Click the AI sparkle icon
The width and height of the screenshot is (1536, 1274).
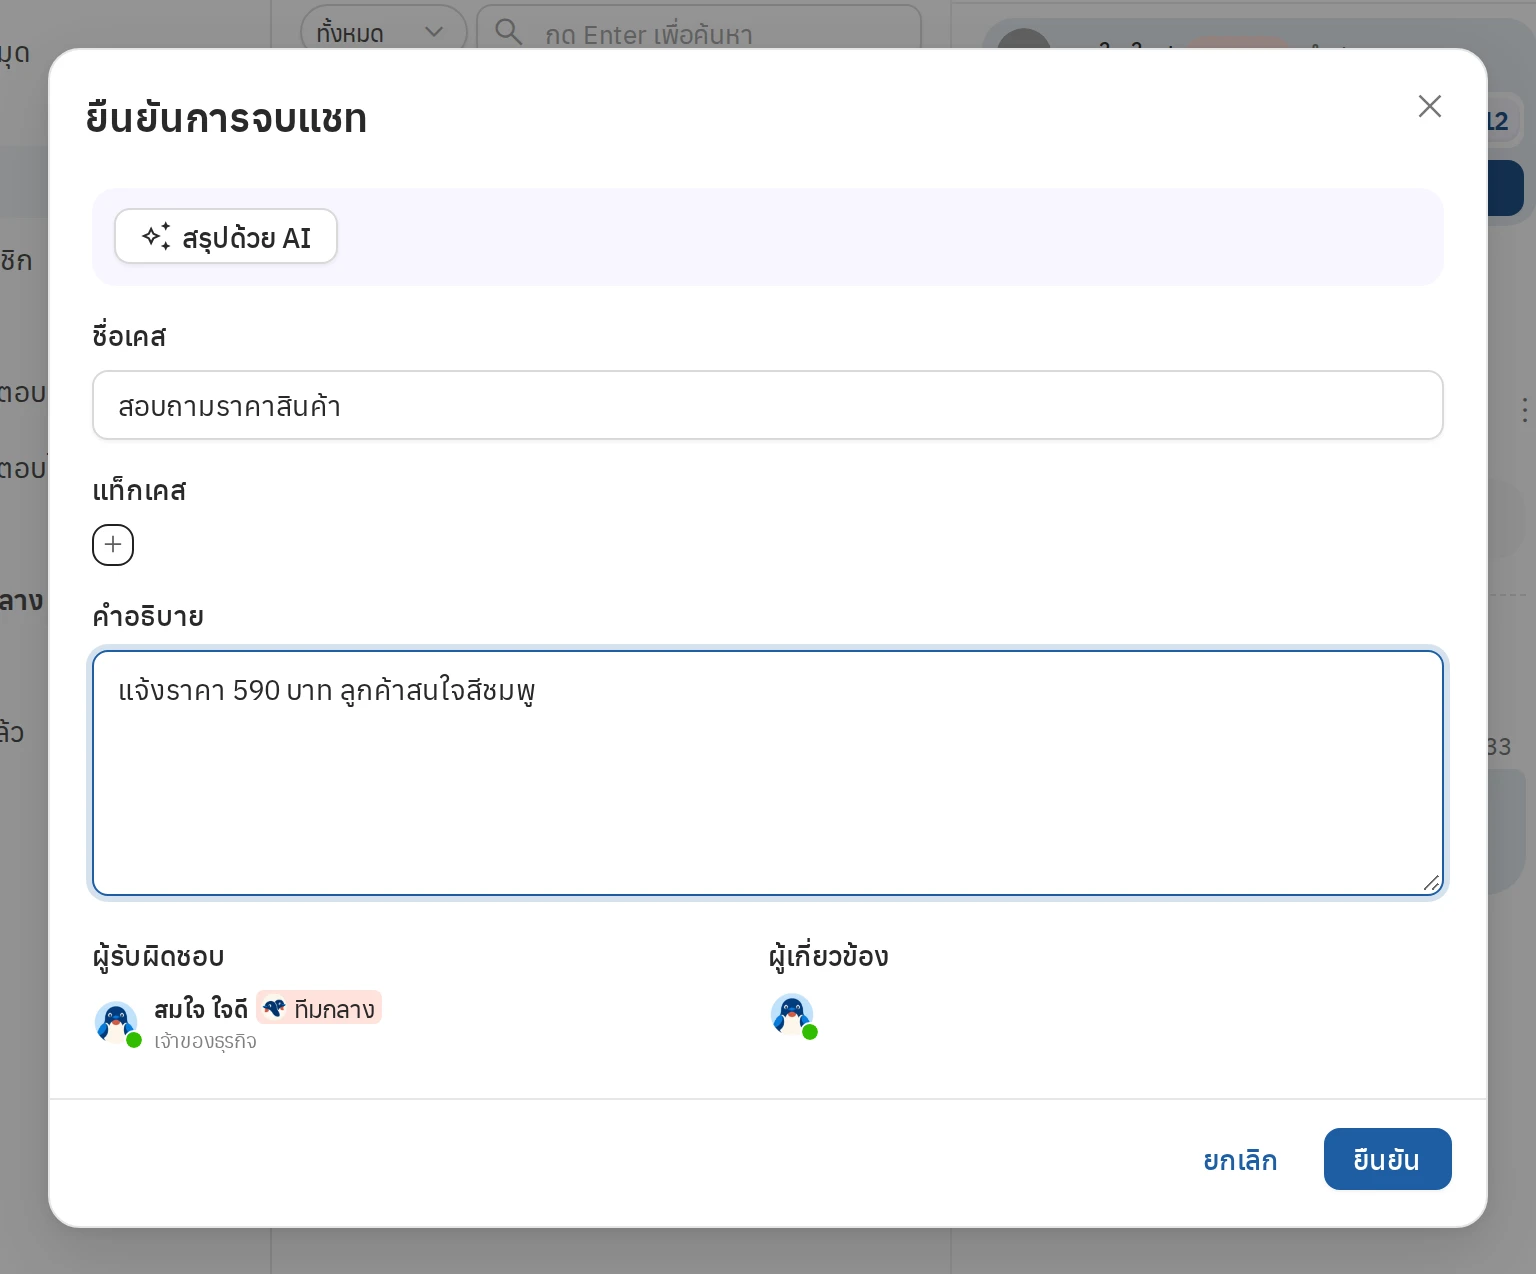point(156,237)
